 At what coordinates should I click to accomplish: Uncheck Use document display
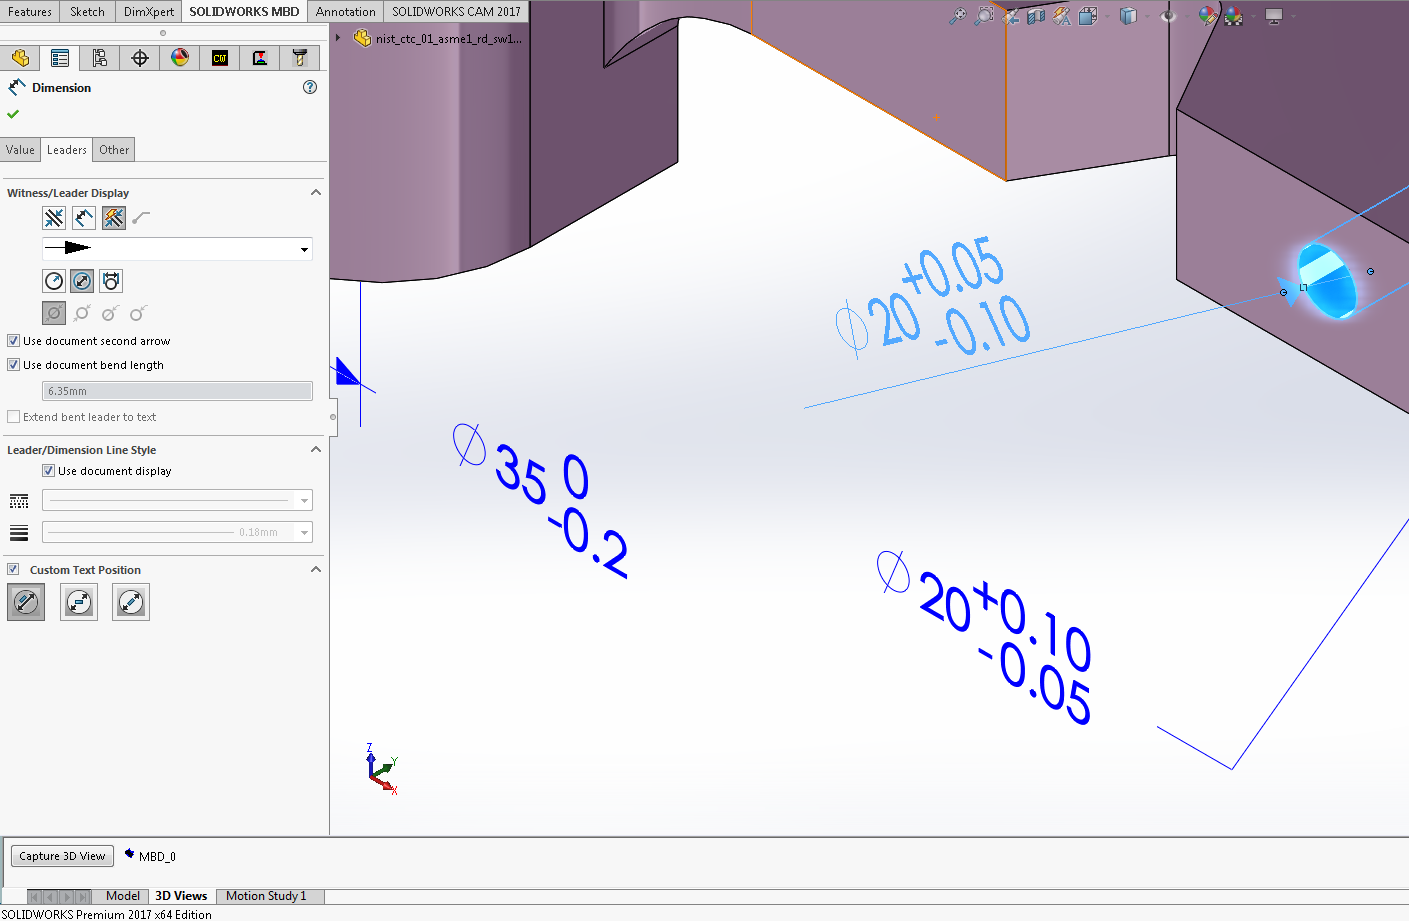(48, 470)
